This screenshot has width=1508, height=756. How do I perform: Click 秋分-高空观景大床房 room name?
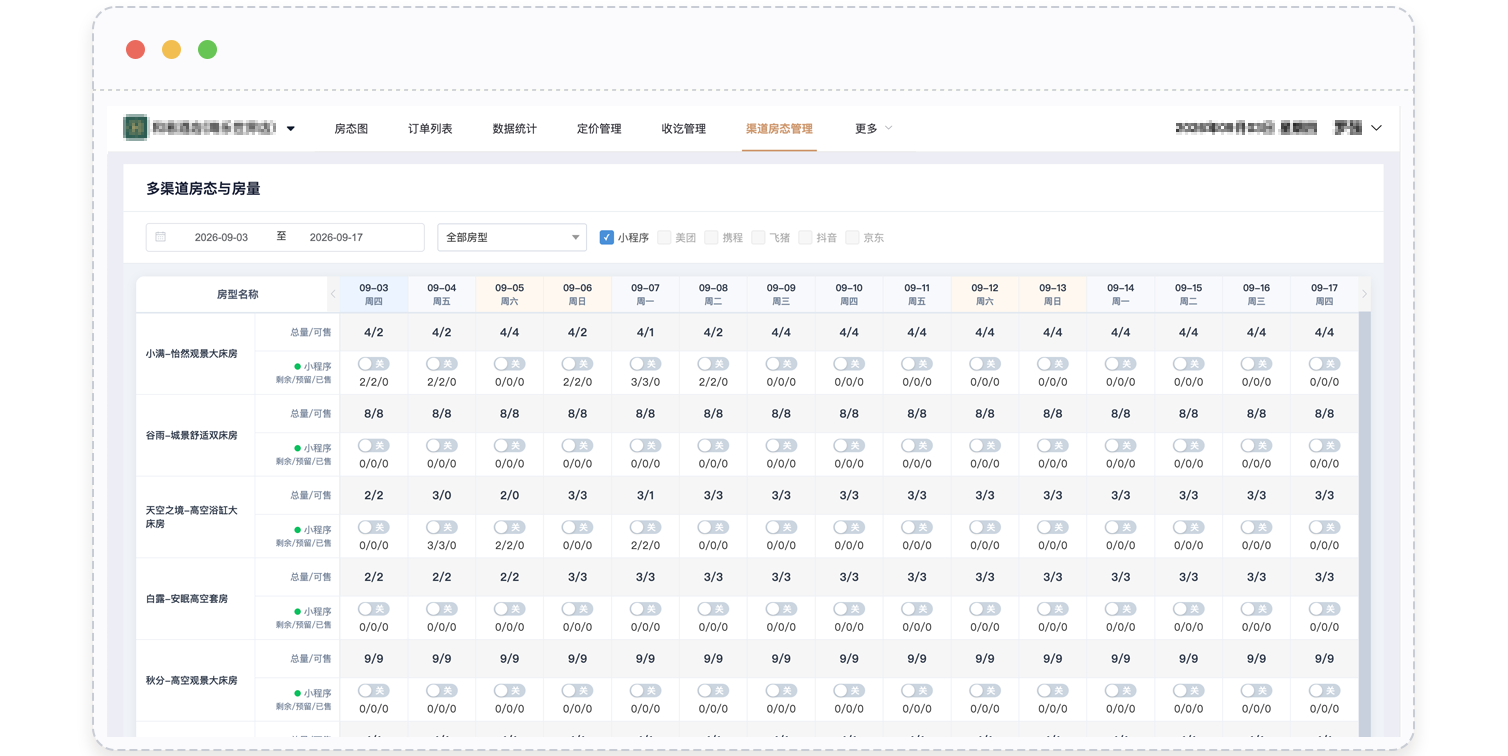[191, 681]
